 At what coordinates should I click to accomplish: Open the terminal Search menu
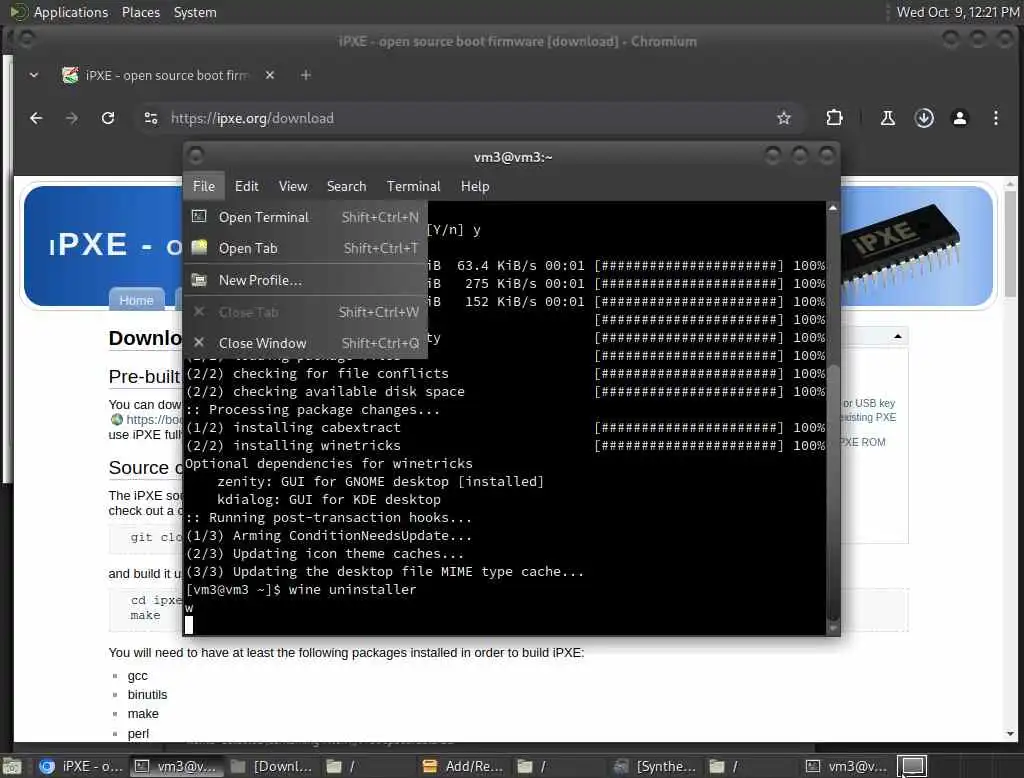[346, 186]
